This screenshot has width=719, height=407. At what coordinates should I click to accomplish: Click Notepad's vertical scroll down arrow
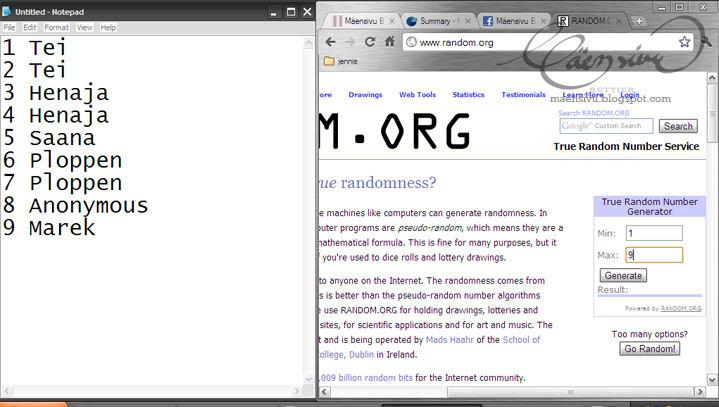[x=309, y=379]
